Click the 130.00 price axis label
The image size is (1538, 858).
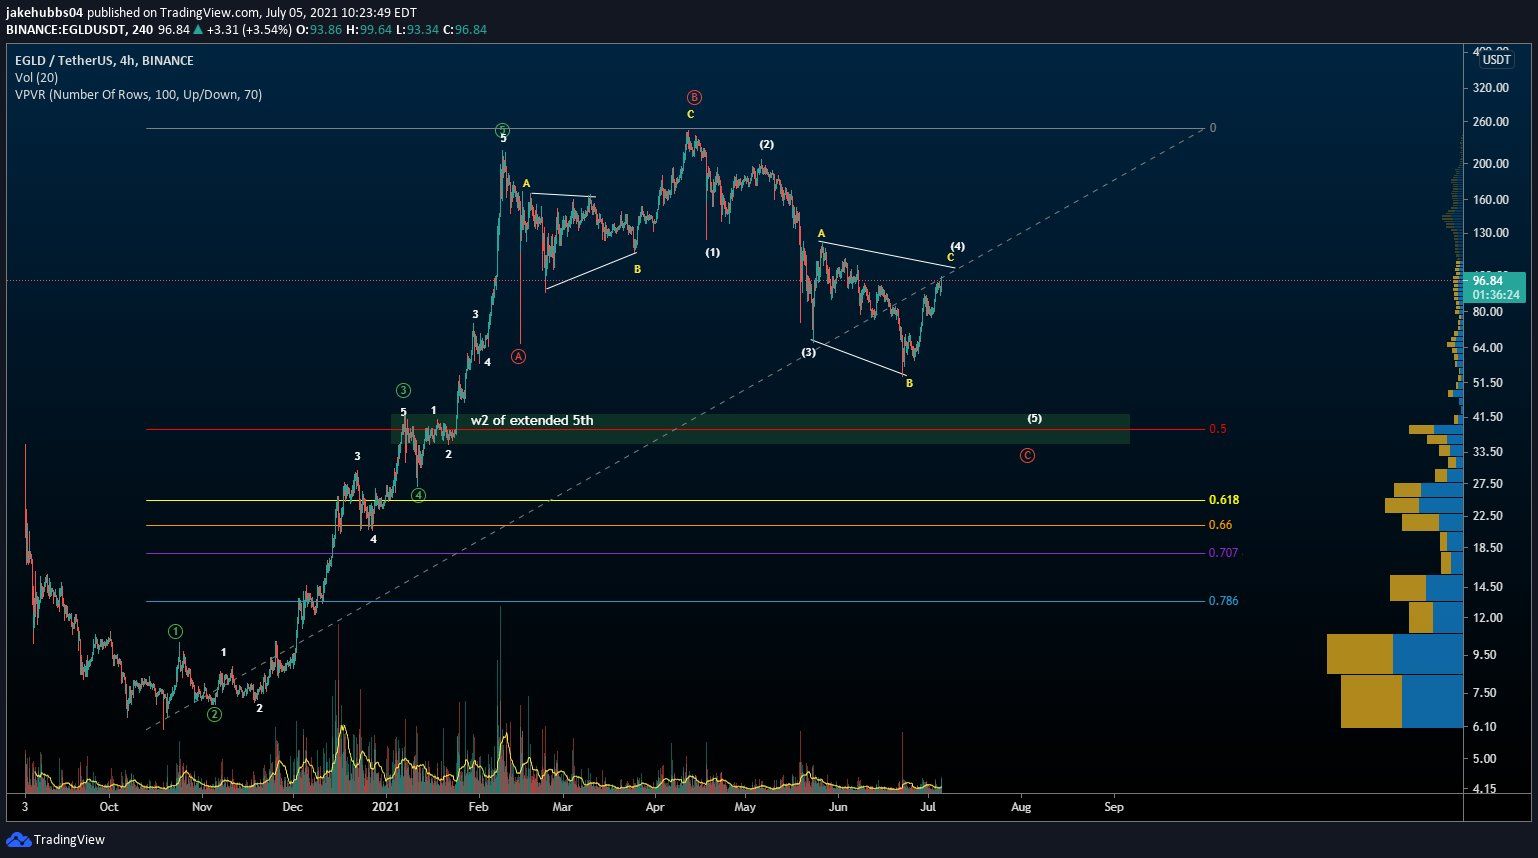1491,233
